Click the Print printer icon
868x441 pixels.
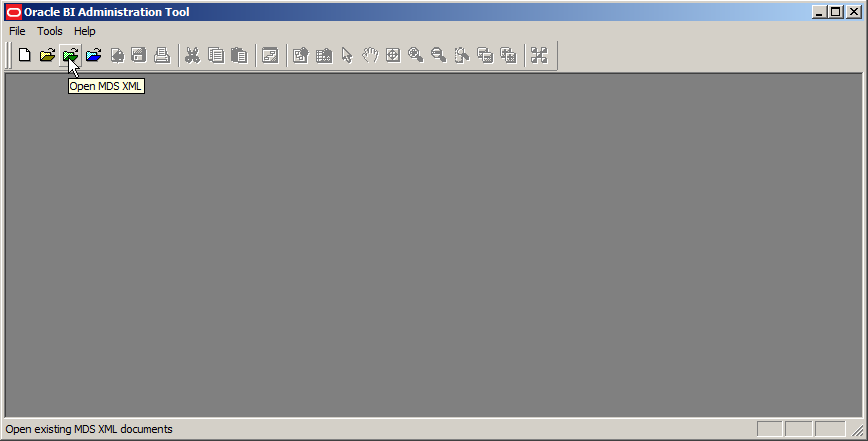tap(162, 55)
